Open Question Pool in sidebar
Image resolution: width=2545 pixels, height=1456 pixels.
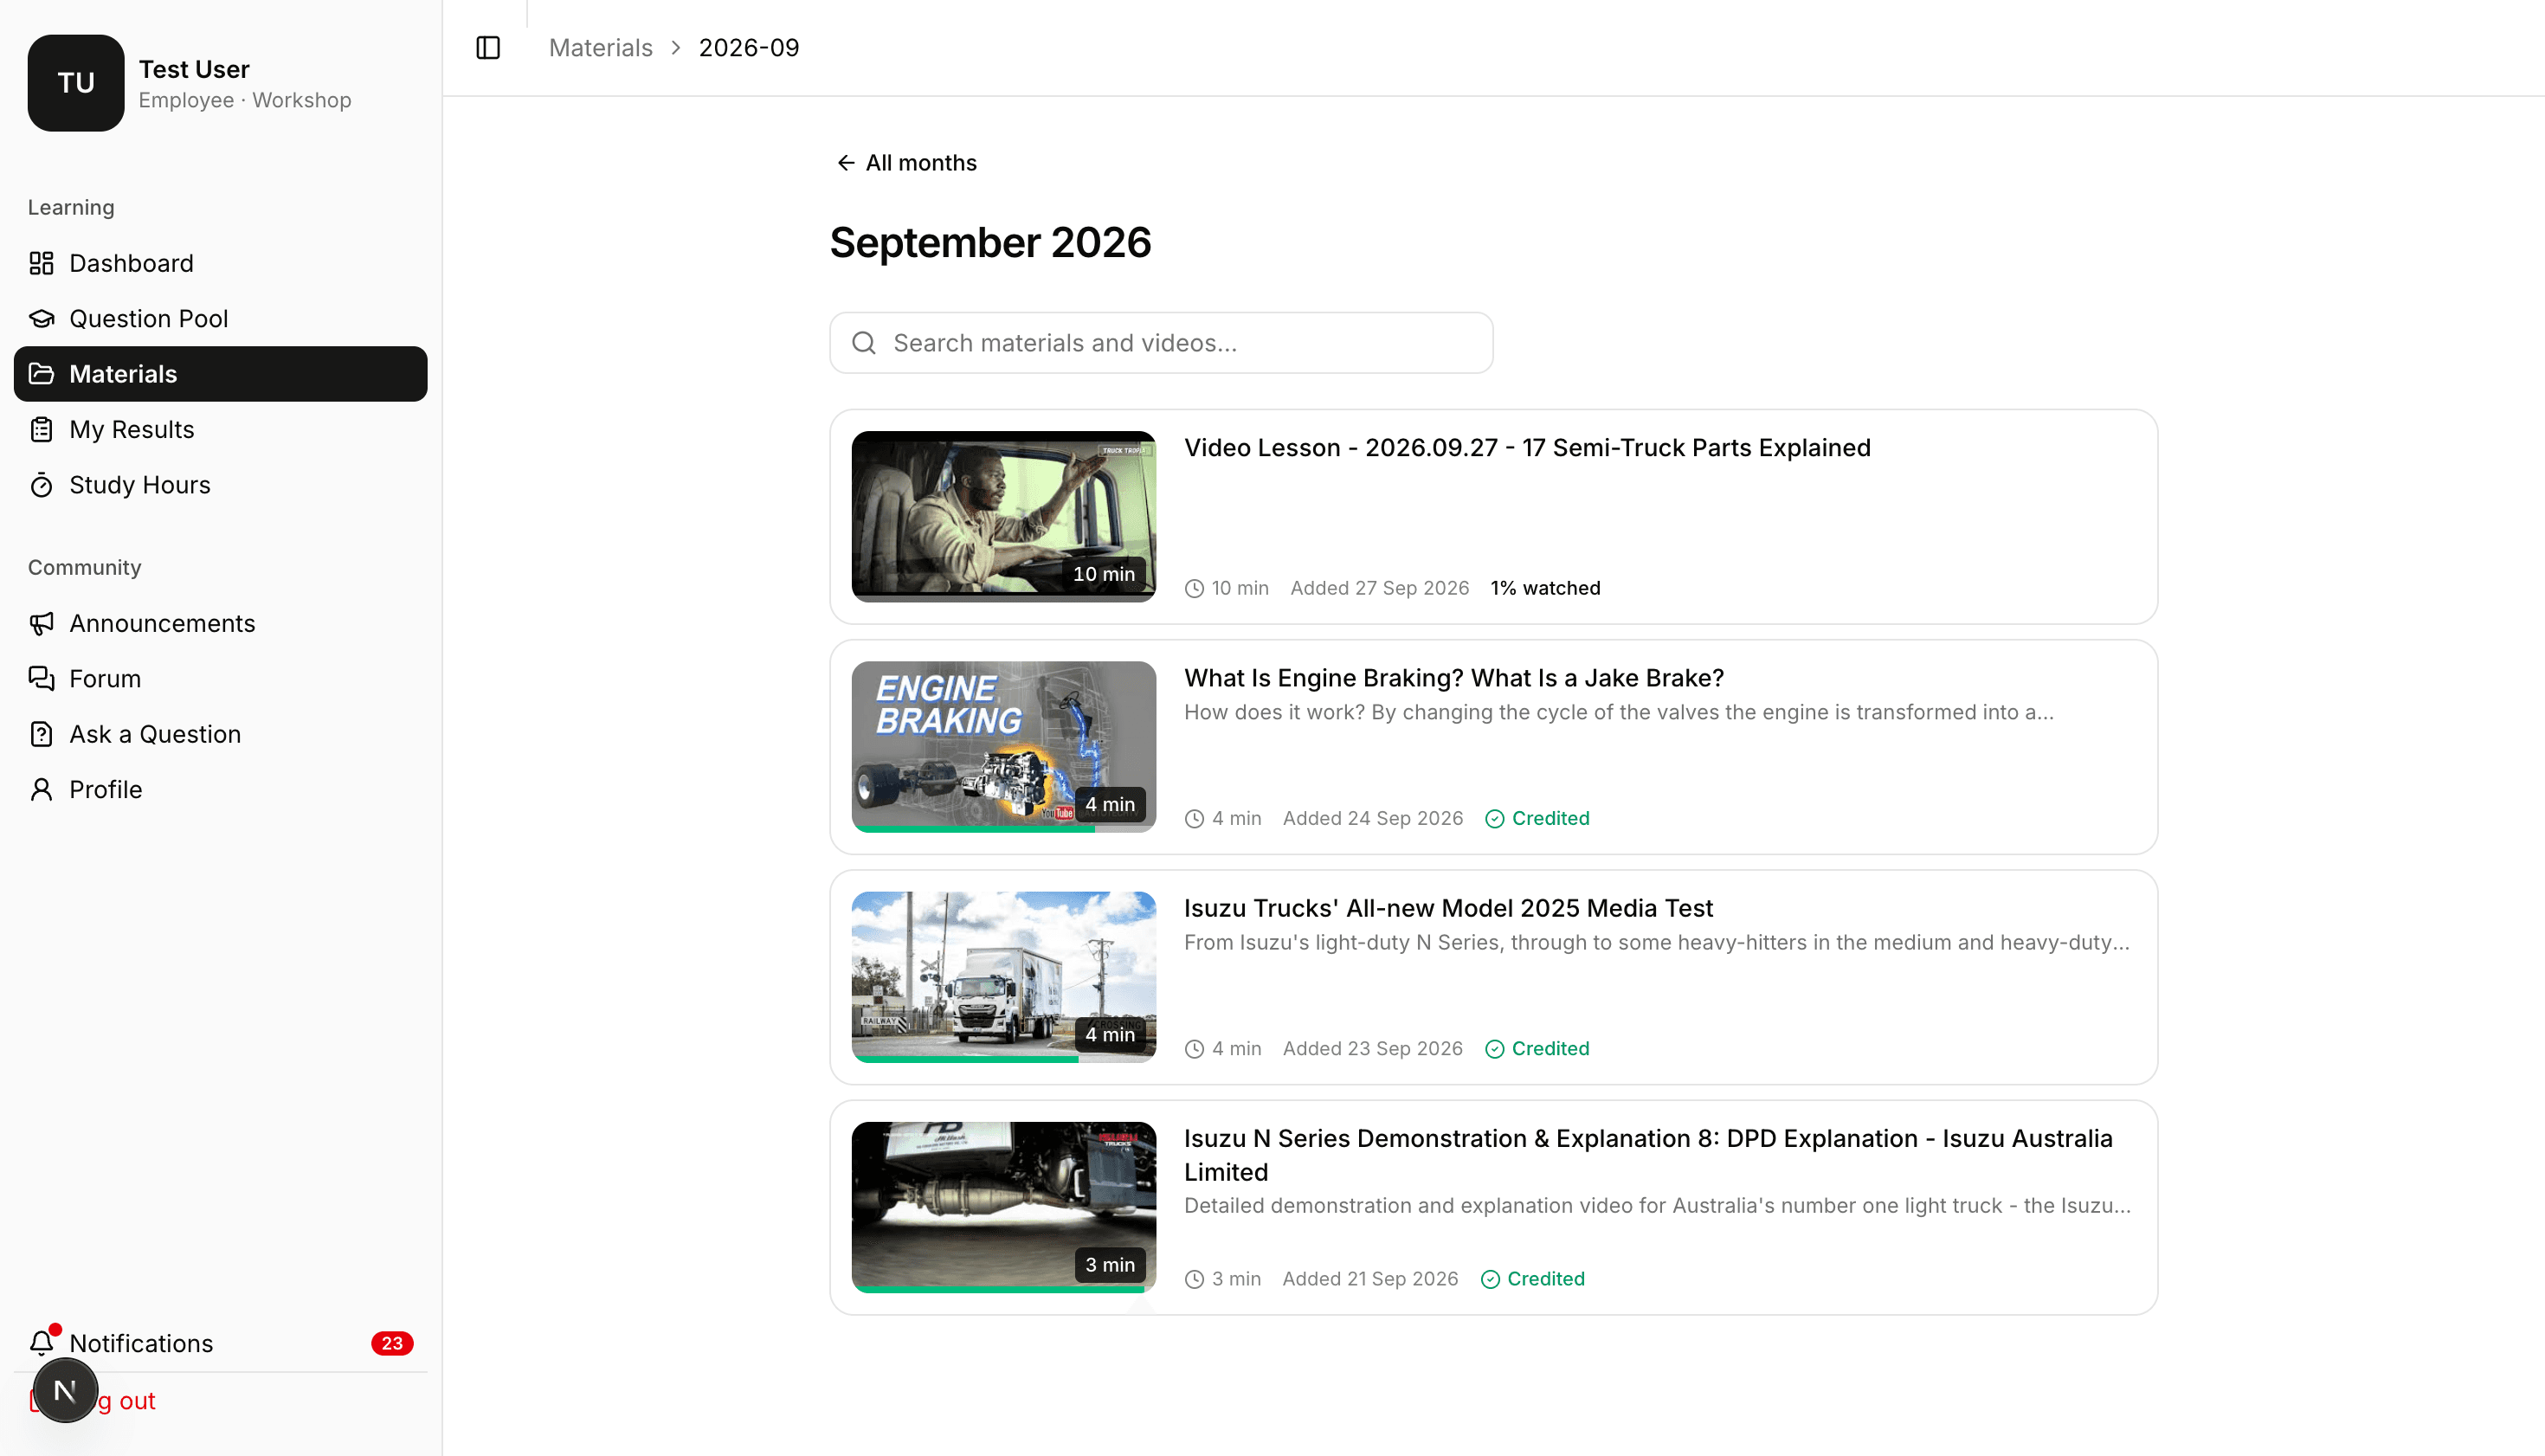(221, 319)
